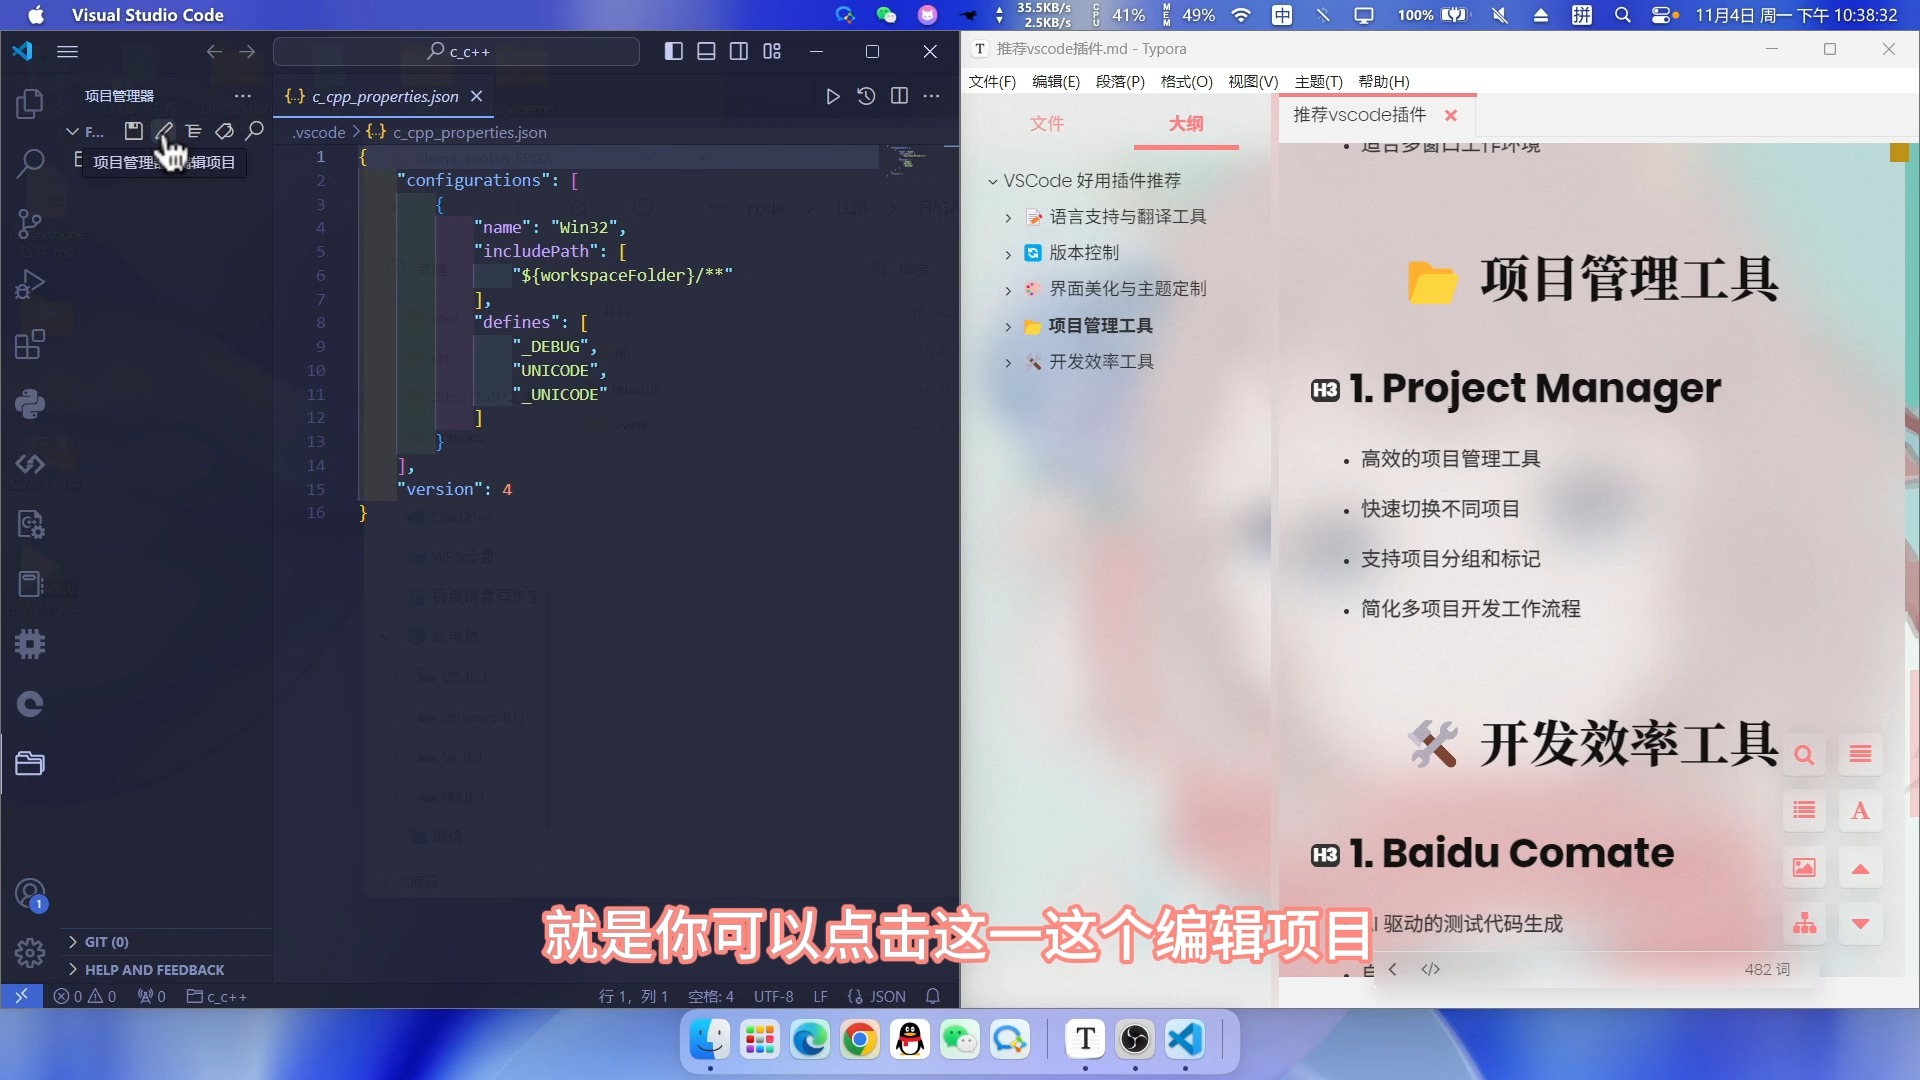Image resolution: width=1920 pixels, height=1080 pixels.
Task: Expand 开发效率工具 outline node
Action: click(x=1008, y=362)
